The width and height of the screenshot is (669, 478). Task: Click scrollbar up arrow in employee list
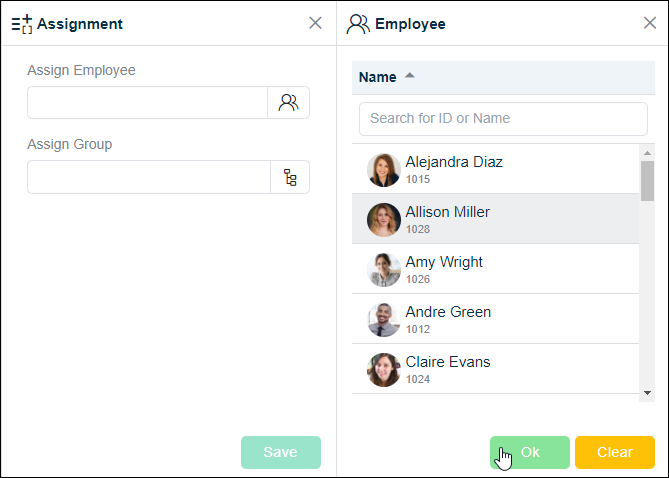[647, 153]
